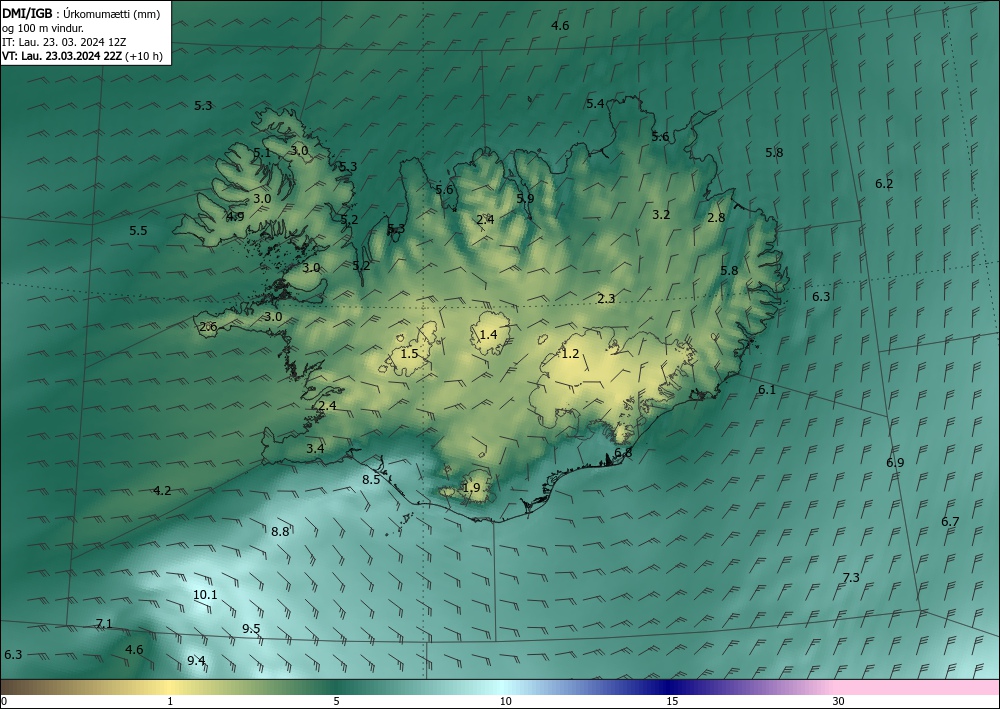Click the initial time "IT: Lau. 23. 03. 2024 12Z"

click(x=64, y=41)
